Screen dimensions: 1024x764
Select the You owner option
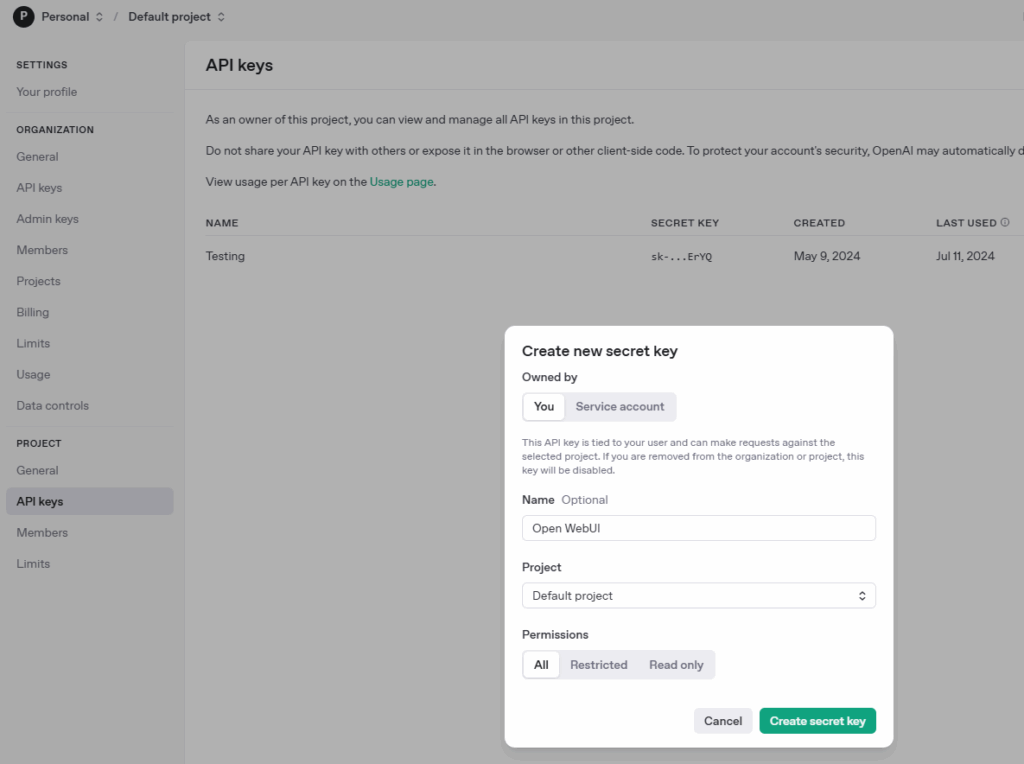pos(543,406)
